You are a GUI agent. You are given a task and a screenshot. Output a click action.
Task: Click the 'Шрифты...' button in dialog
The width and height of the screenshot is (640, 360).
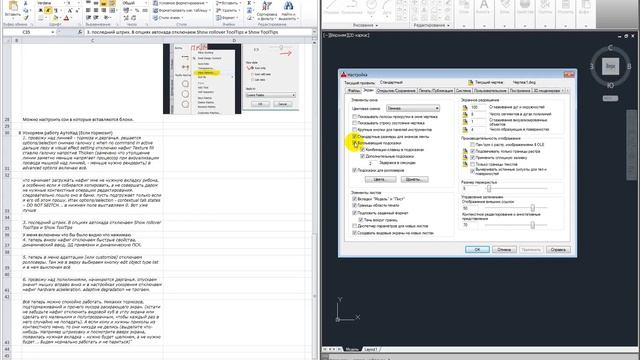(x=414, y=179)
